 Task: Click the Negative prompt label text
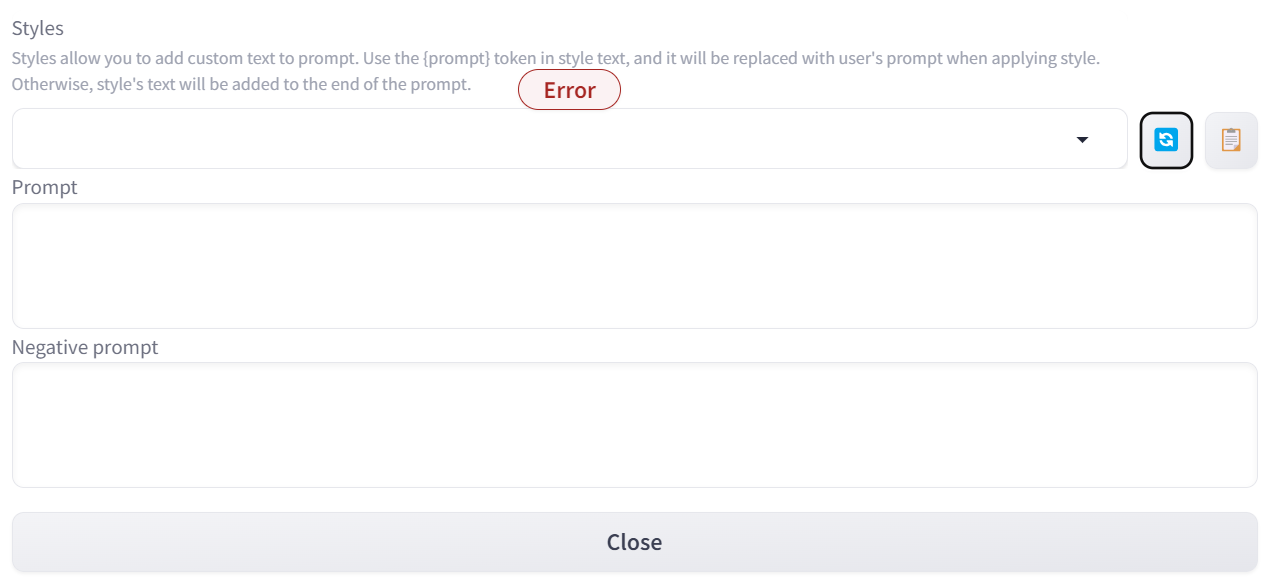click(84, 347)
